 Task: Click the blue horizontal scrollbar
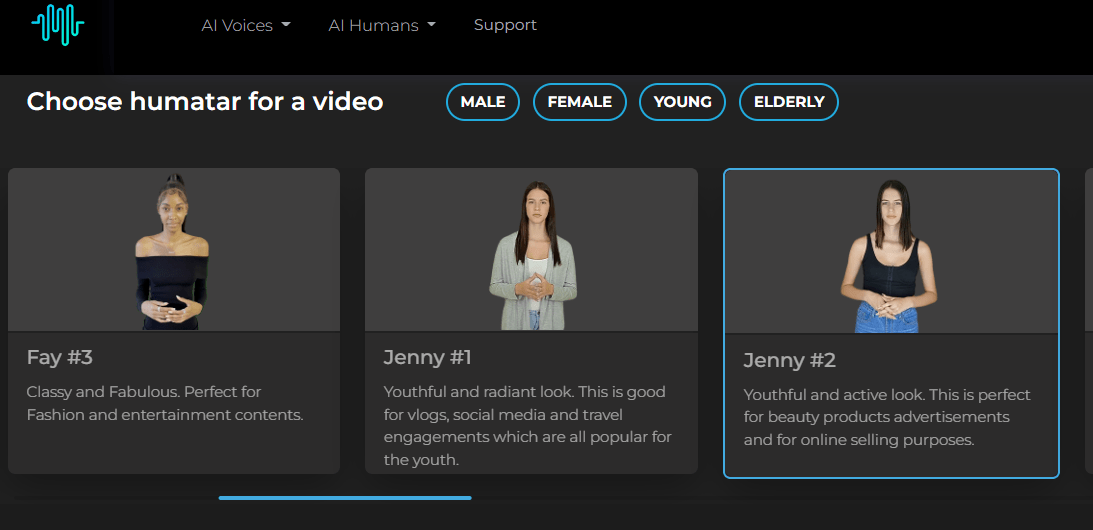pyautogui.click(x=345, y=497)
